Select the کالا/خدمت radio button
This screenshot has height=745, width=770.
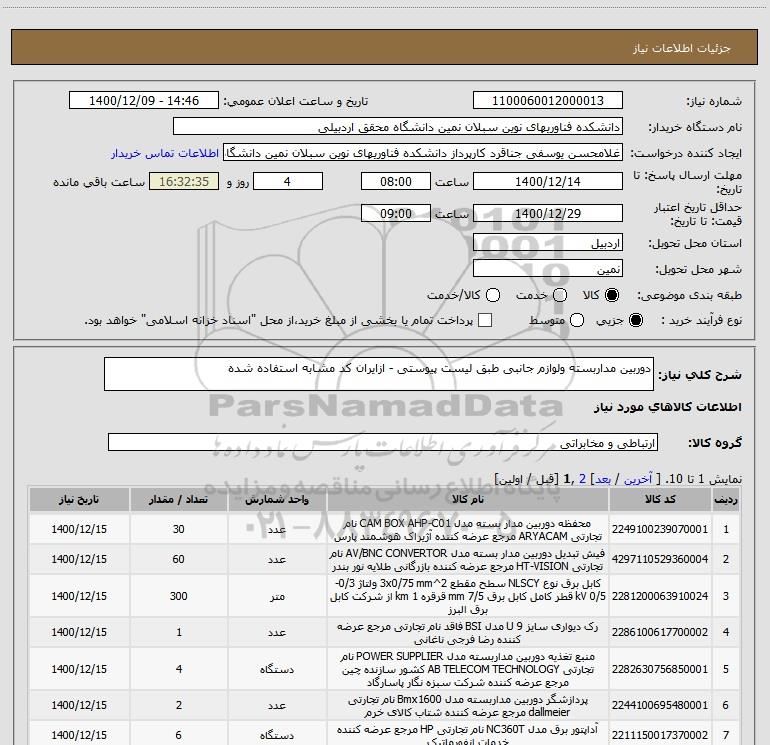tap(493, 295)
